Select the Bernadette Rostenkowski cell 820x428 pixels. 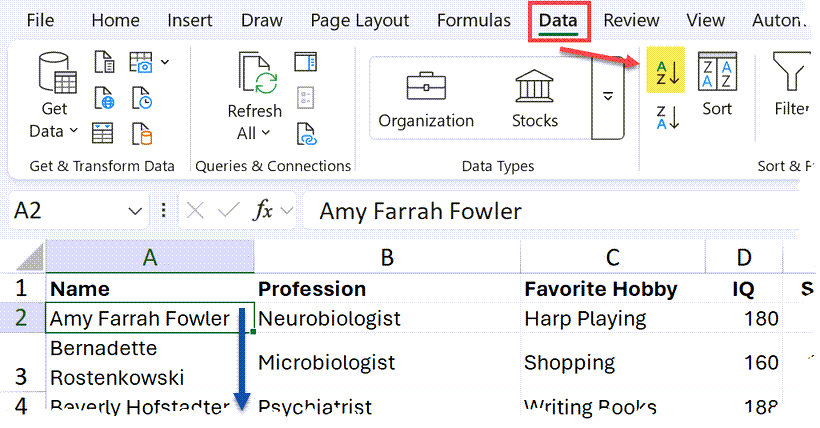point(150,362)
